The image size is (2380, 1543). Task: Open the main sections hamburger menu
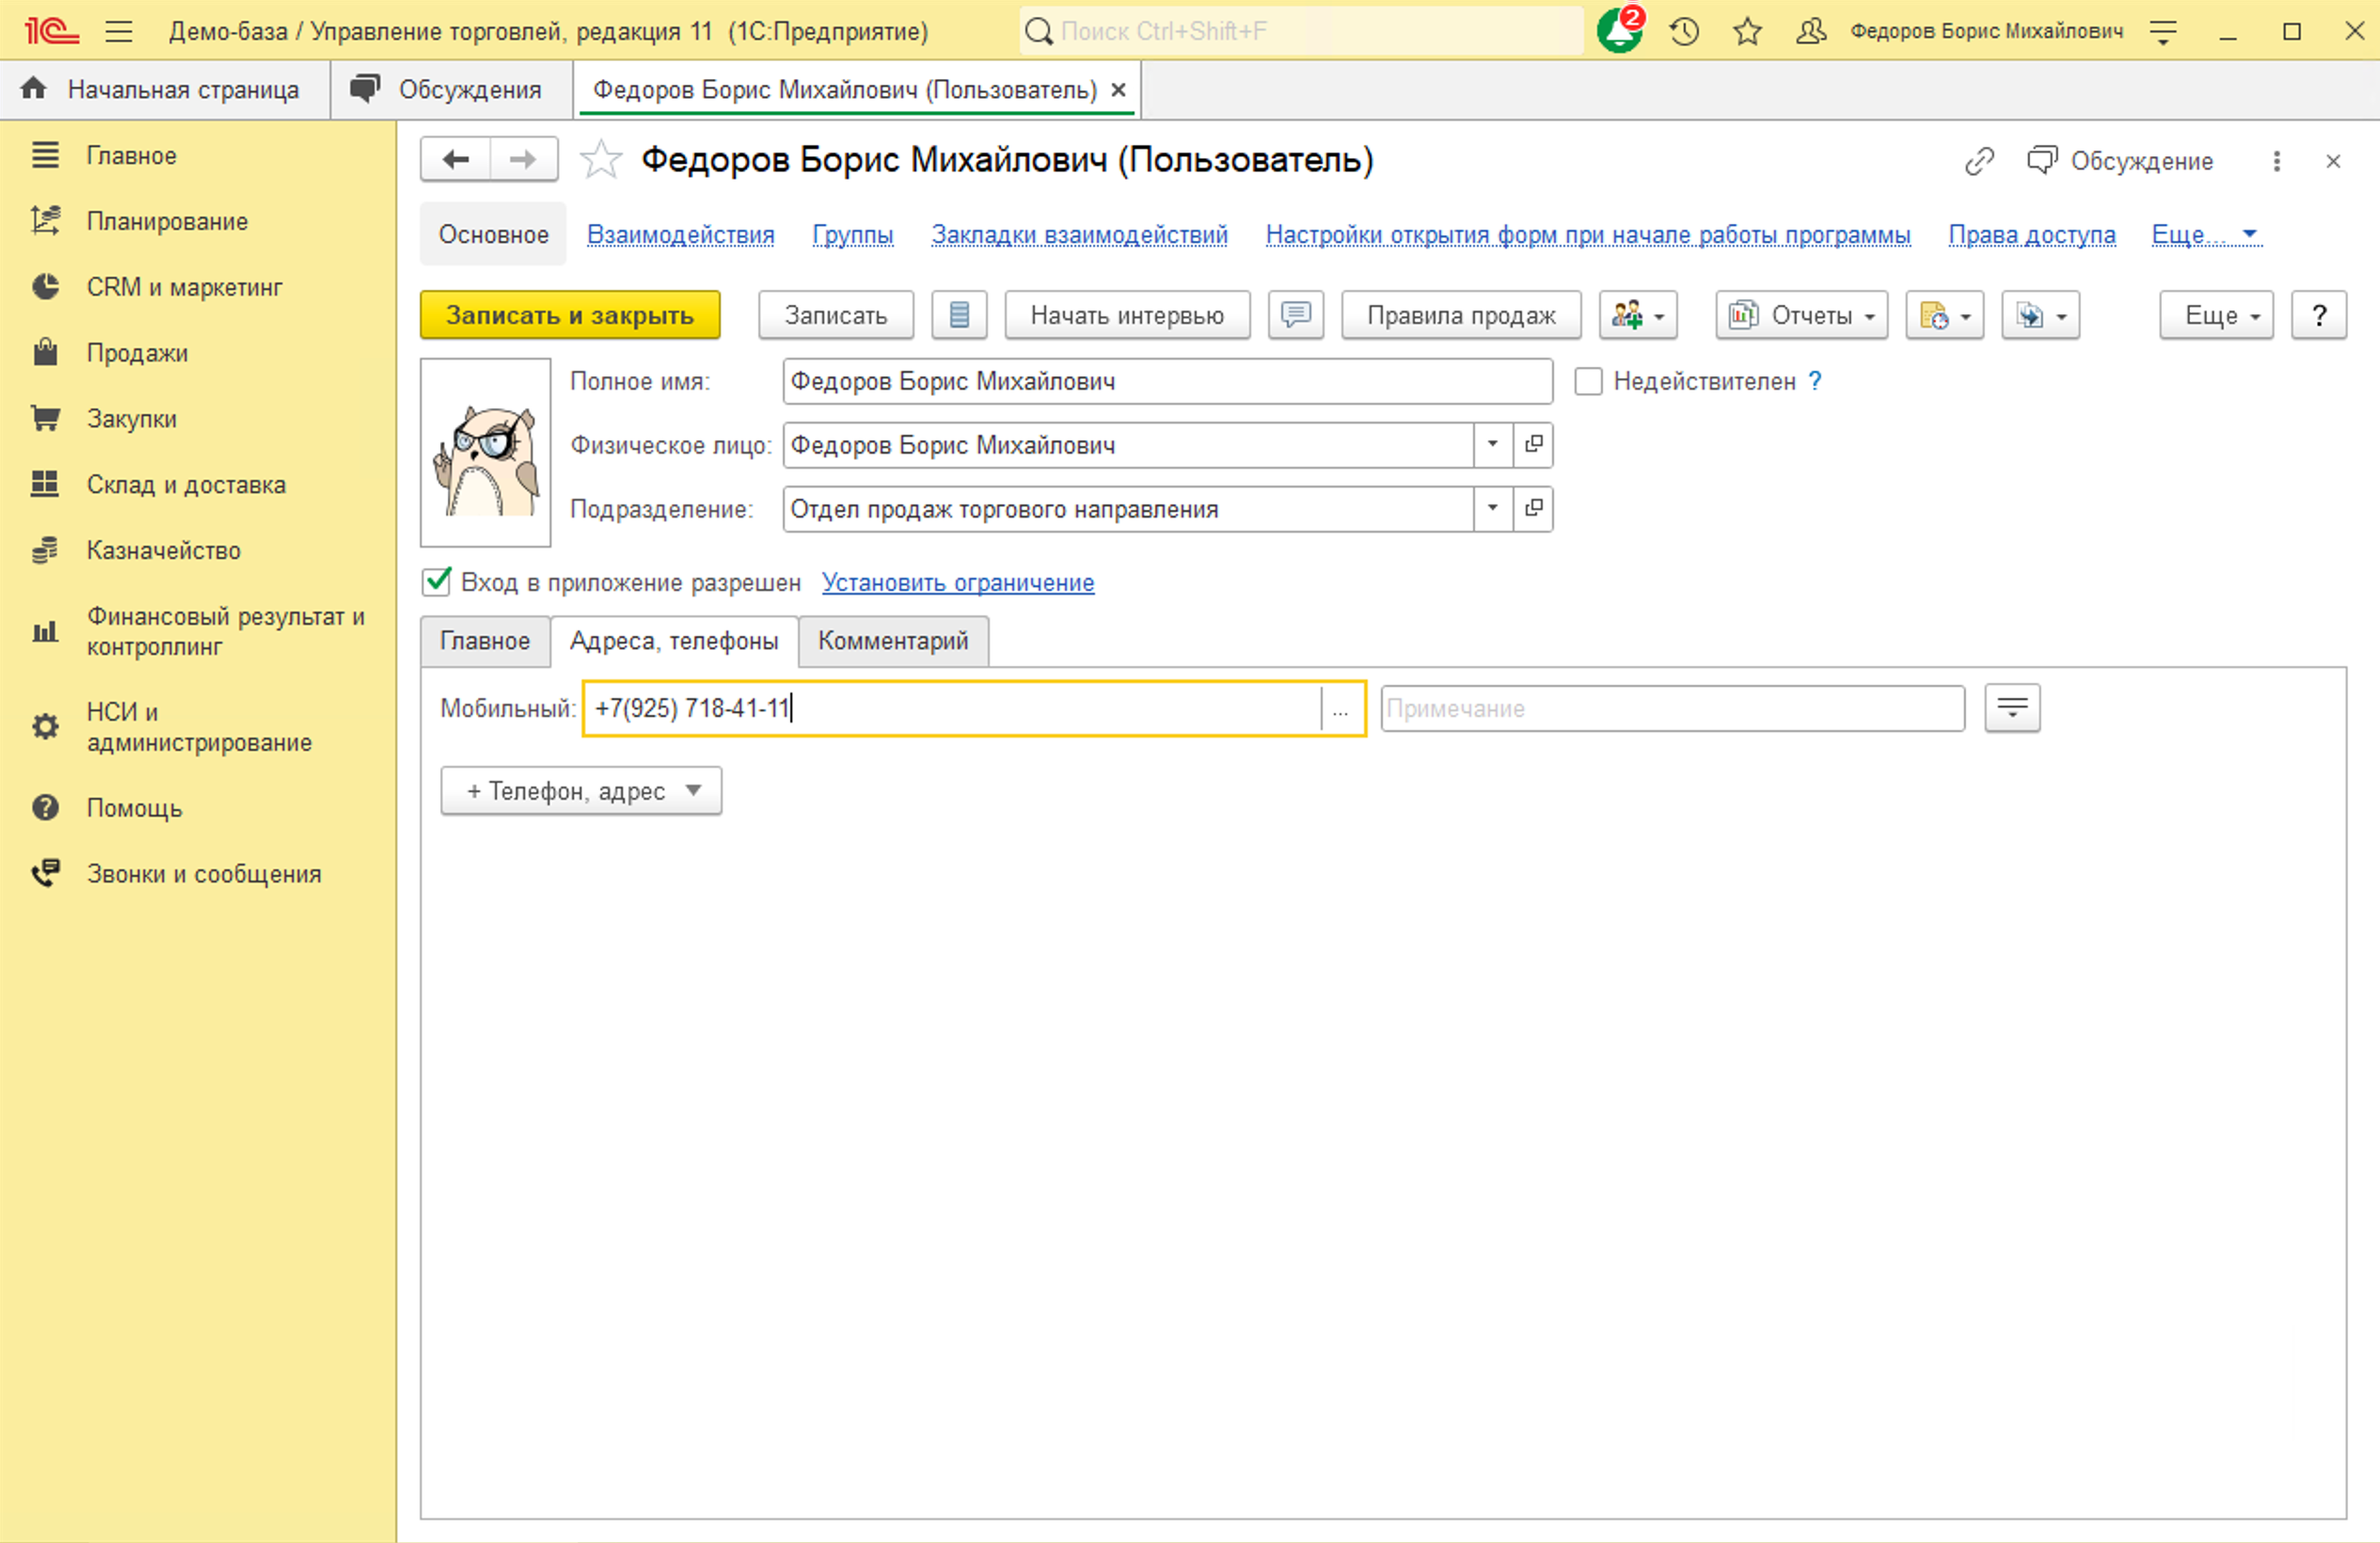119,31
